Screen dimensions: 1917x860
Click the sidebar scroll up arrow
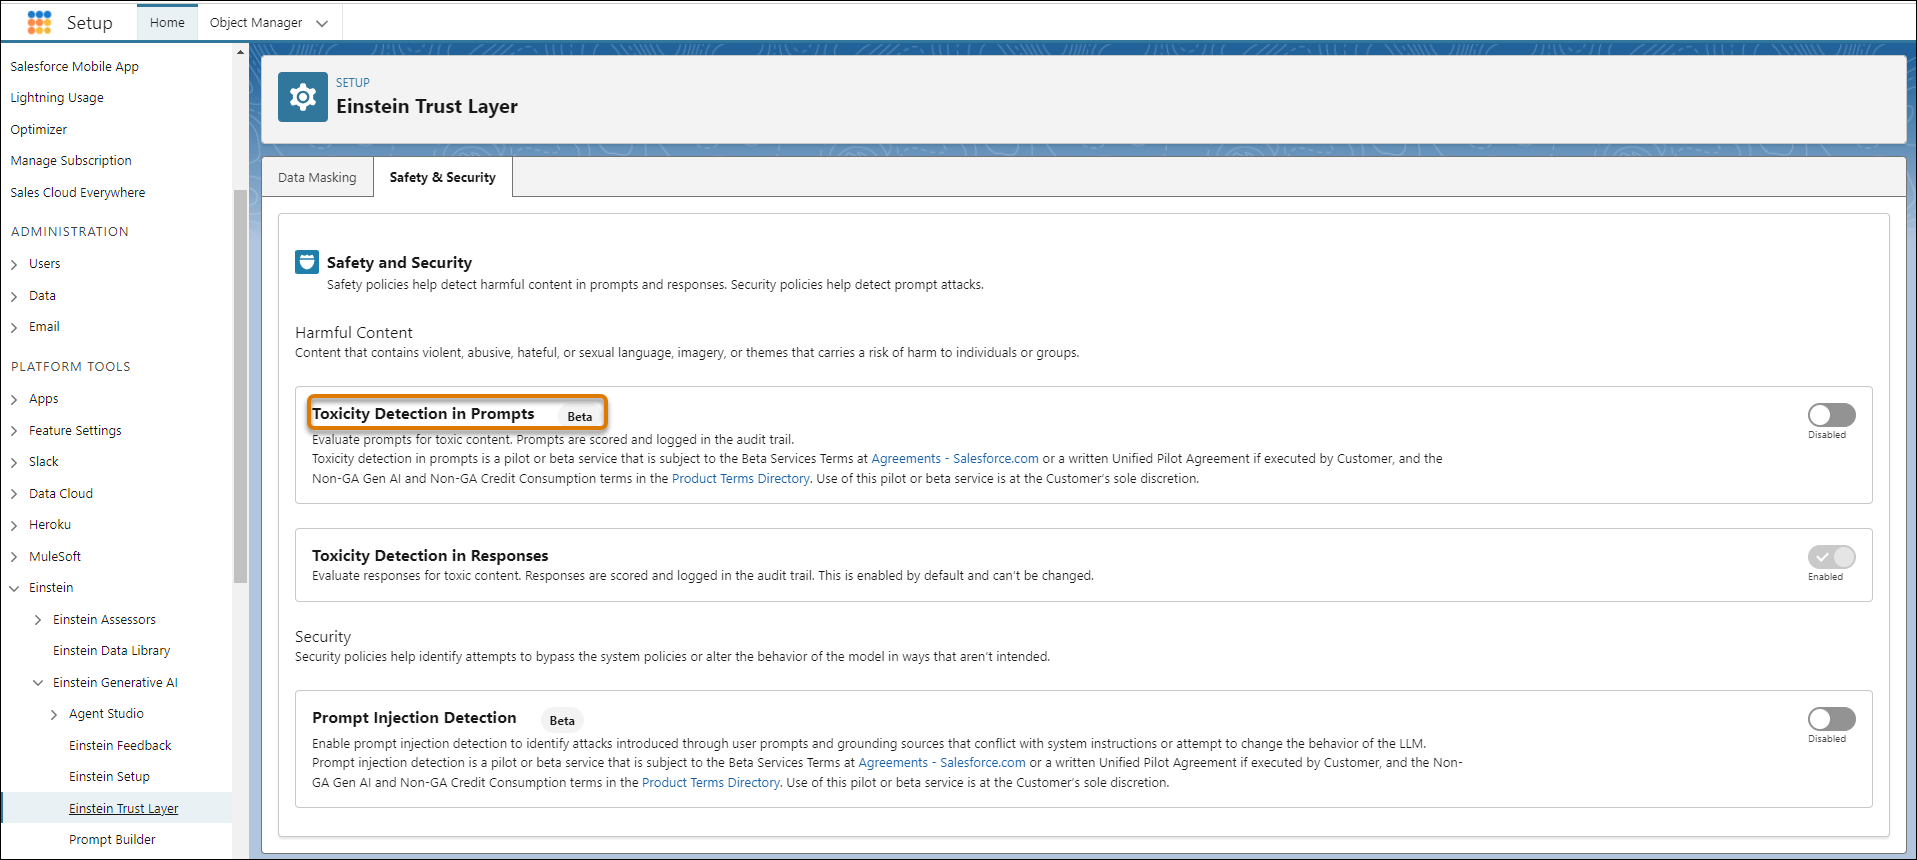point(240,52)
